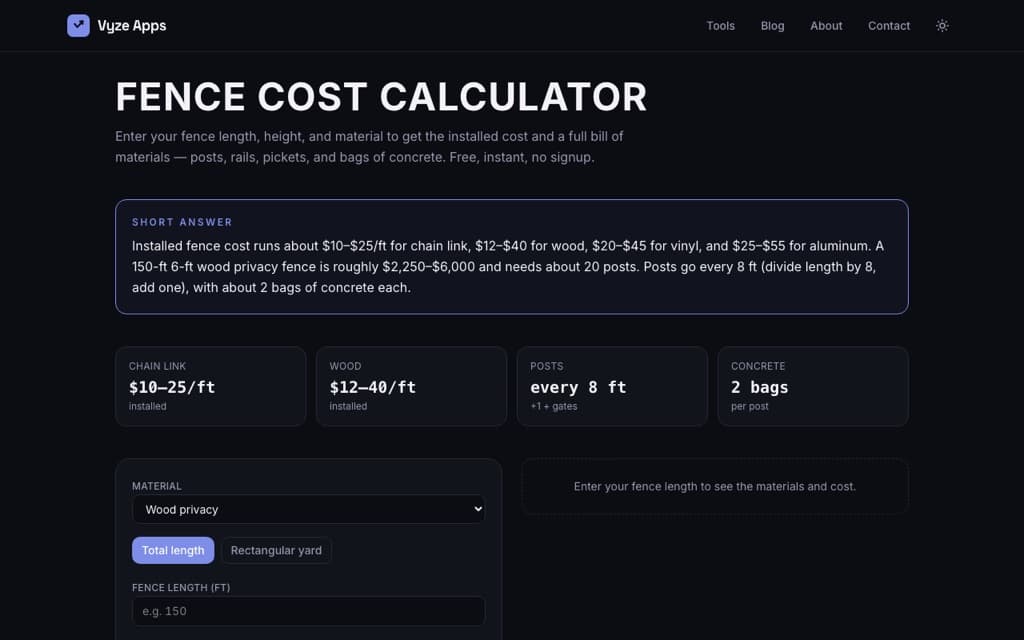Image resolution: width=1024 pixels, height=640 pixels.
Task: Go to the Blog page
Action: pyautogui.click(x=773, y=25)
